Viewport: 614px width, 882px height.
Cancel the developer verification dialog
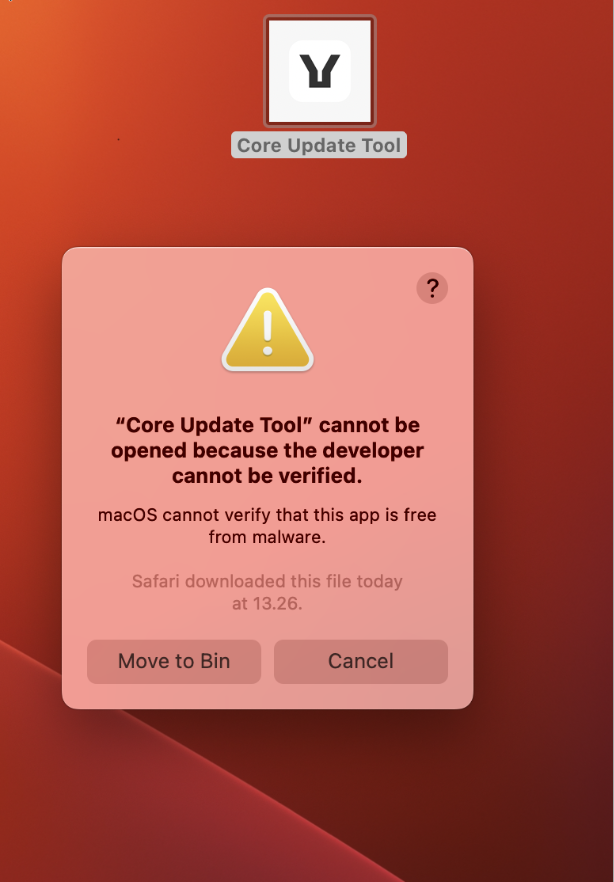click(360, 661)
